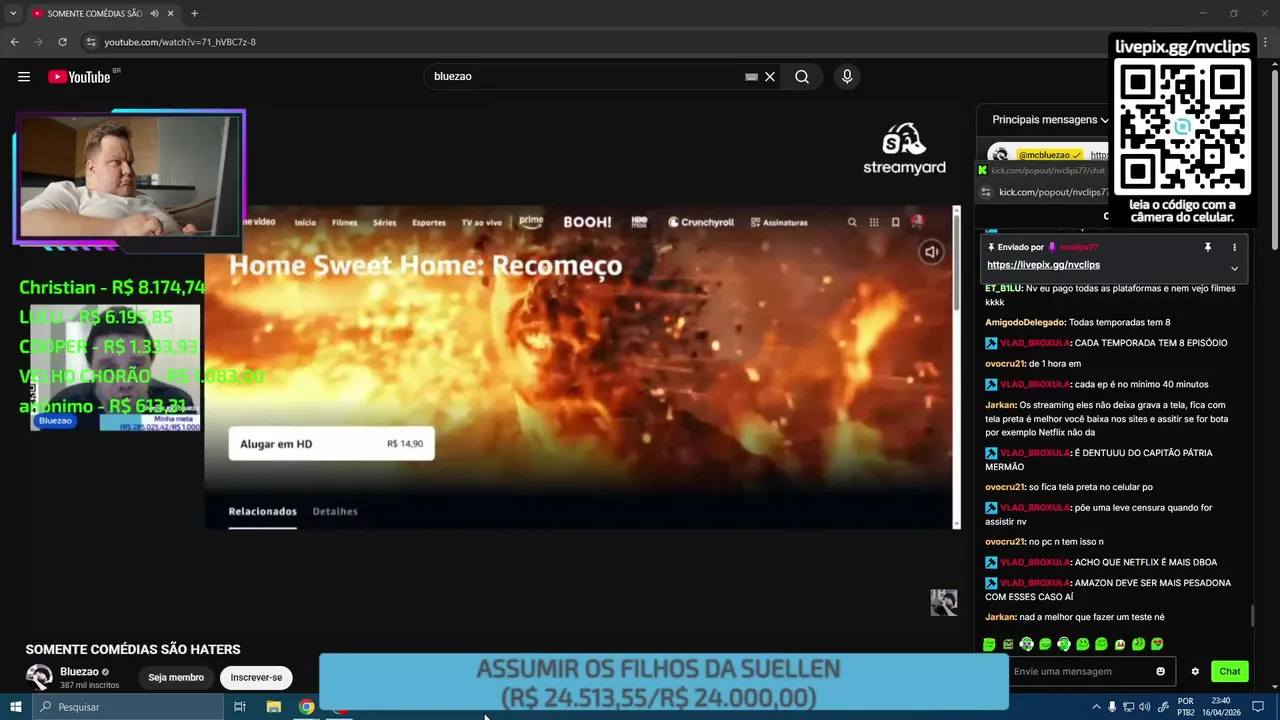Mute the tab via speaker icon
The image size is (1280, 720).
click(154, 14)
